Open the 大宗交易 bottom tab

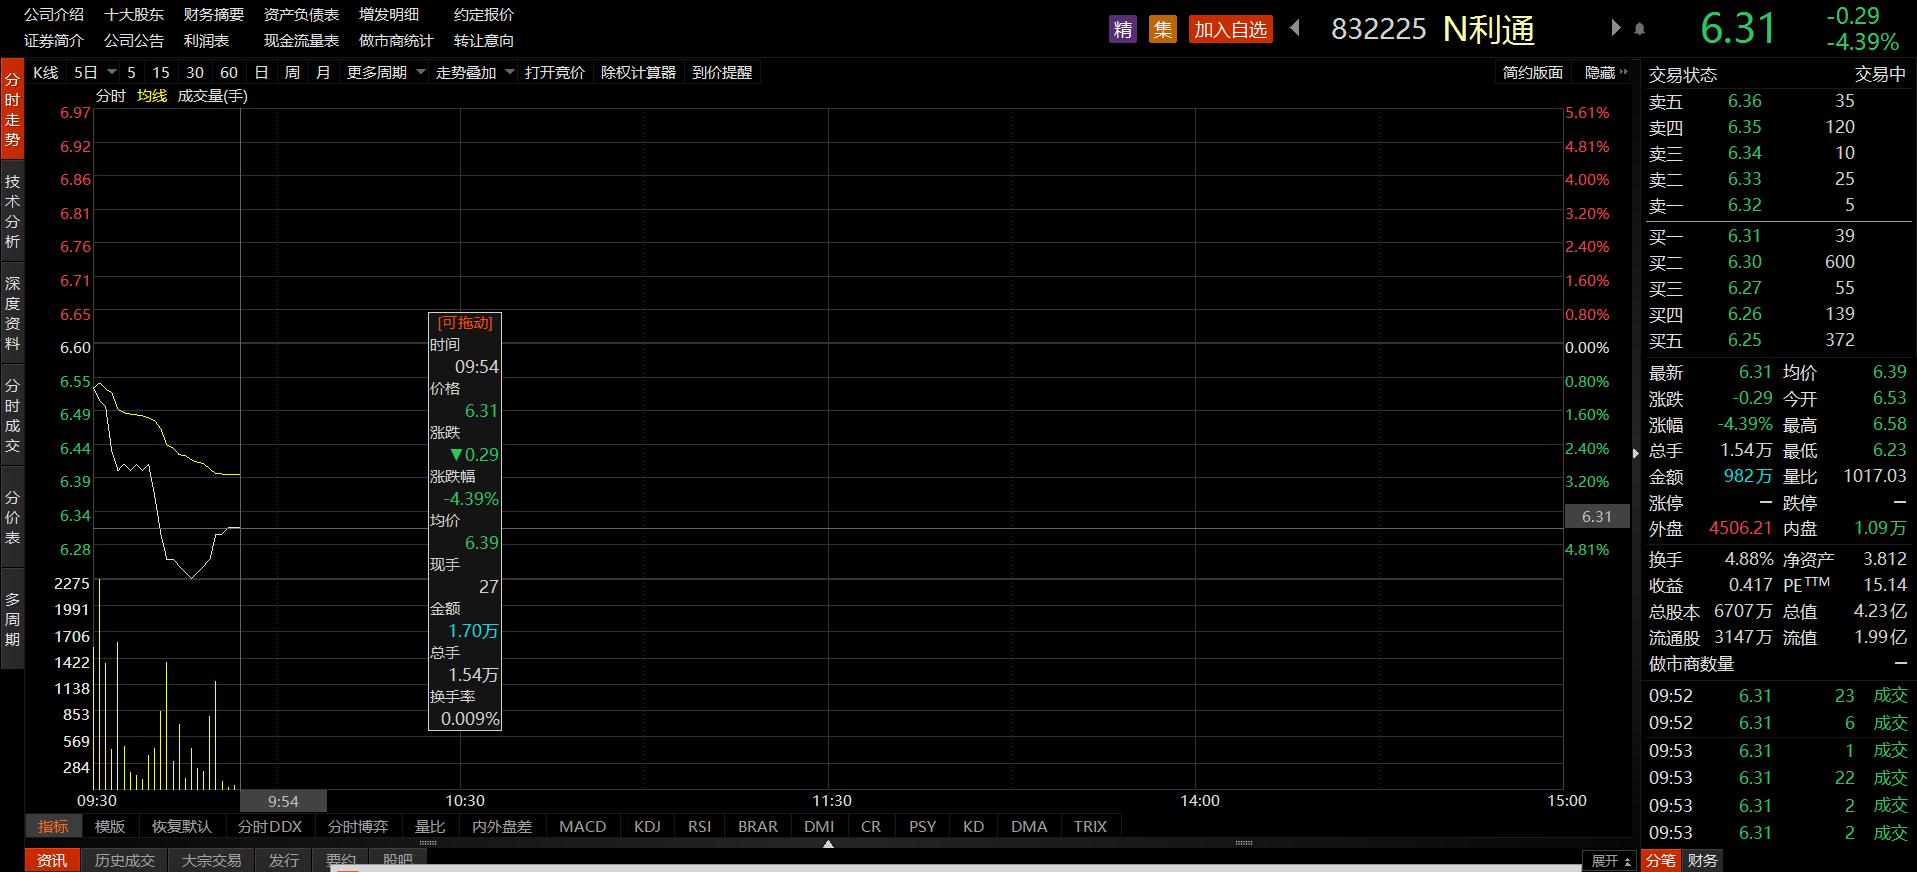point(211,860)
